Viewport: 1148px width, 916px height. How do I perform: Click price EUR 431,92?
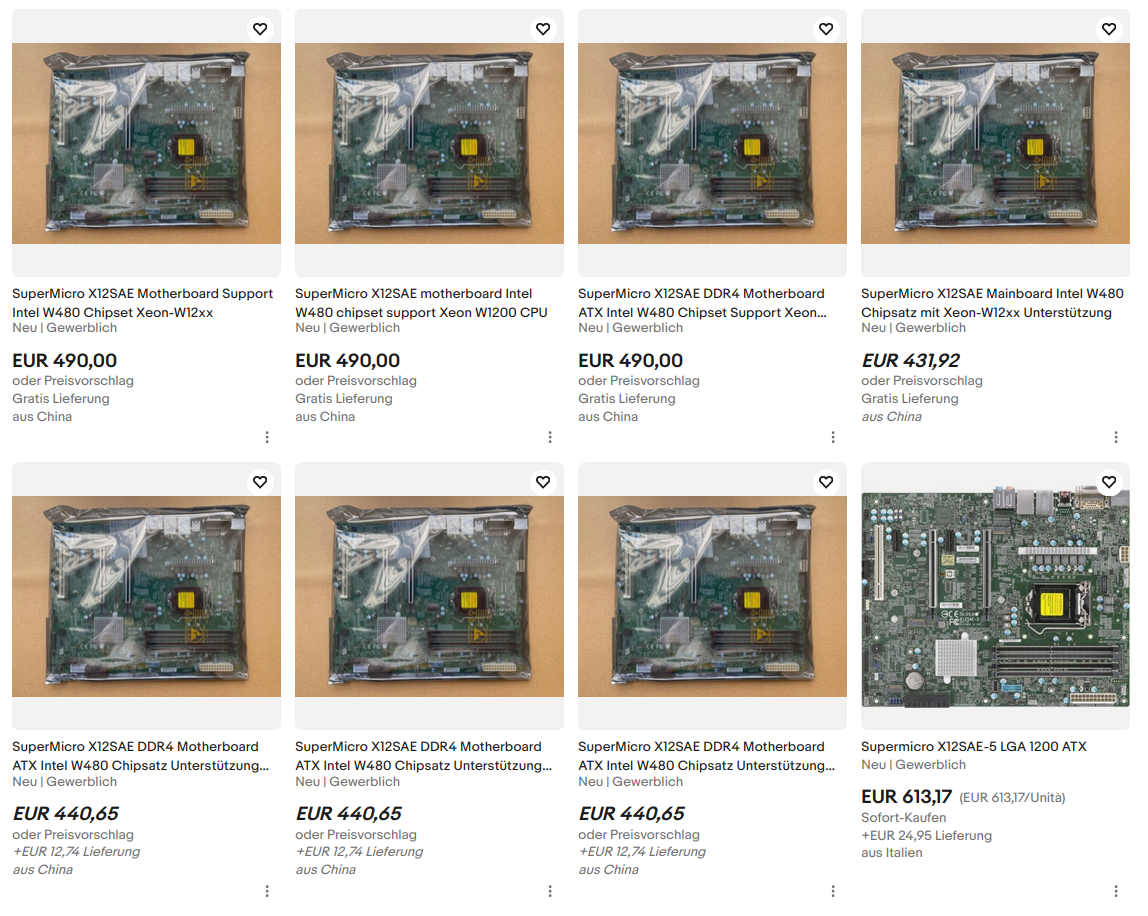[910, 360]
